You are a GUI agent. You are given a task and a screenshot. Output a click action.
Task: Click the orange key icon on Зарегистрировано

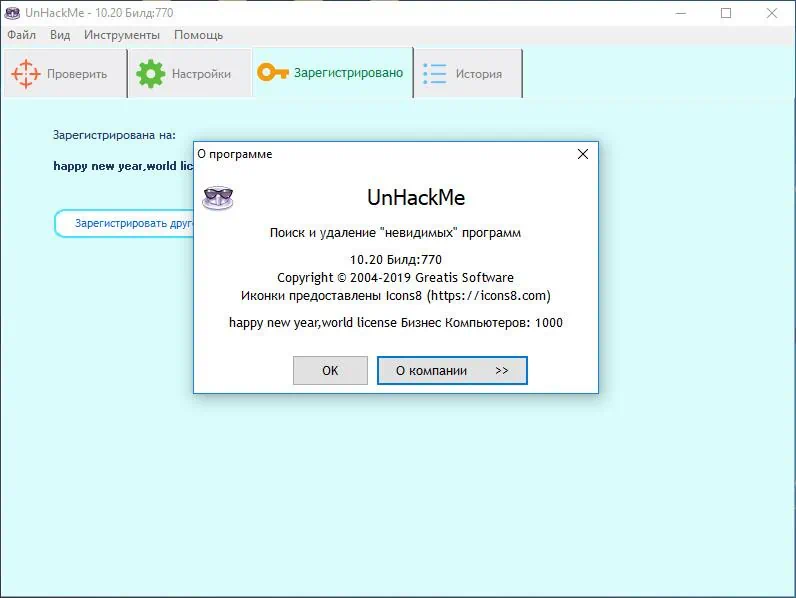pos(273,73)
